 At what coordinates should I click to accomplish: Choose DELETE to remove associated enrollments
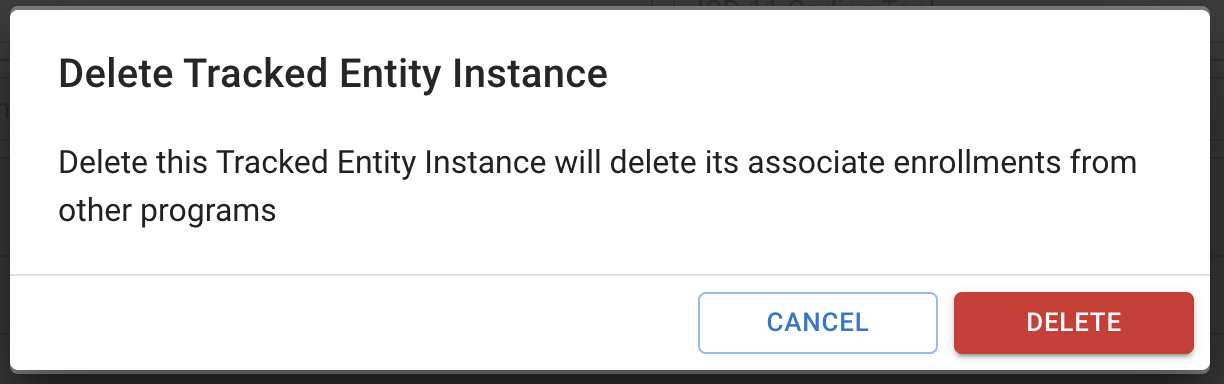(x=1074, y=323)
